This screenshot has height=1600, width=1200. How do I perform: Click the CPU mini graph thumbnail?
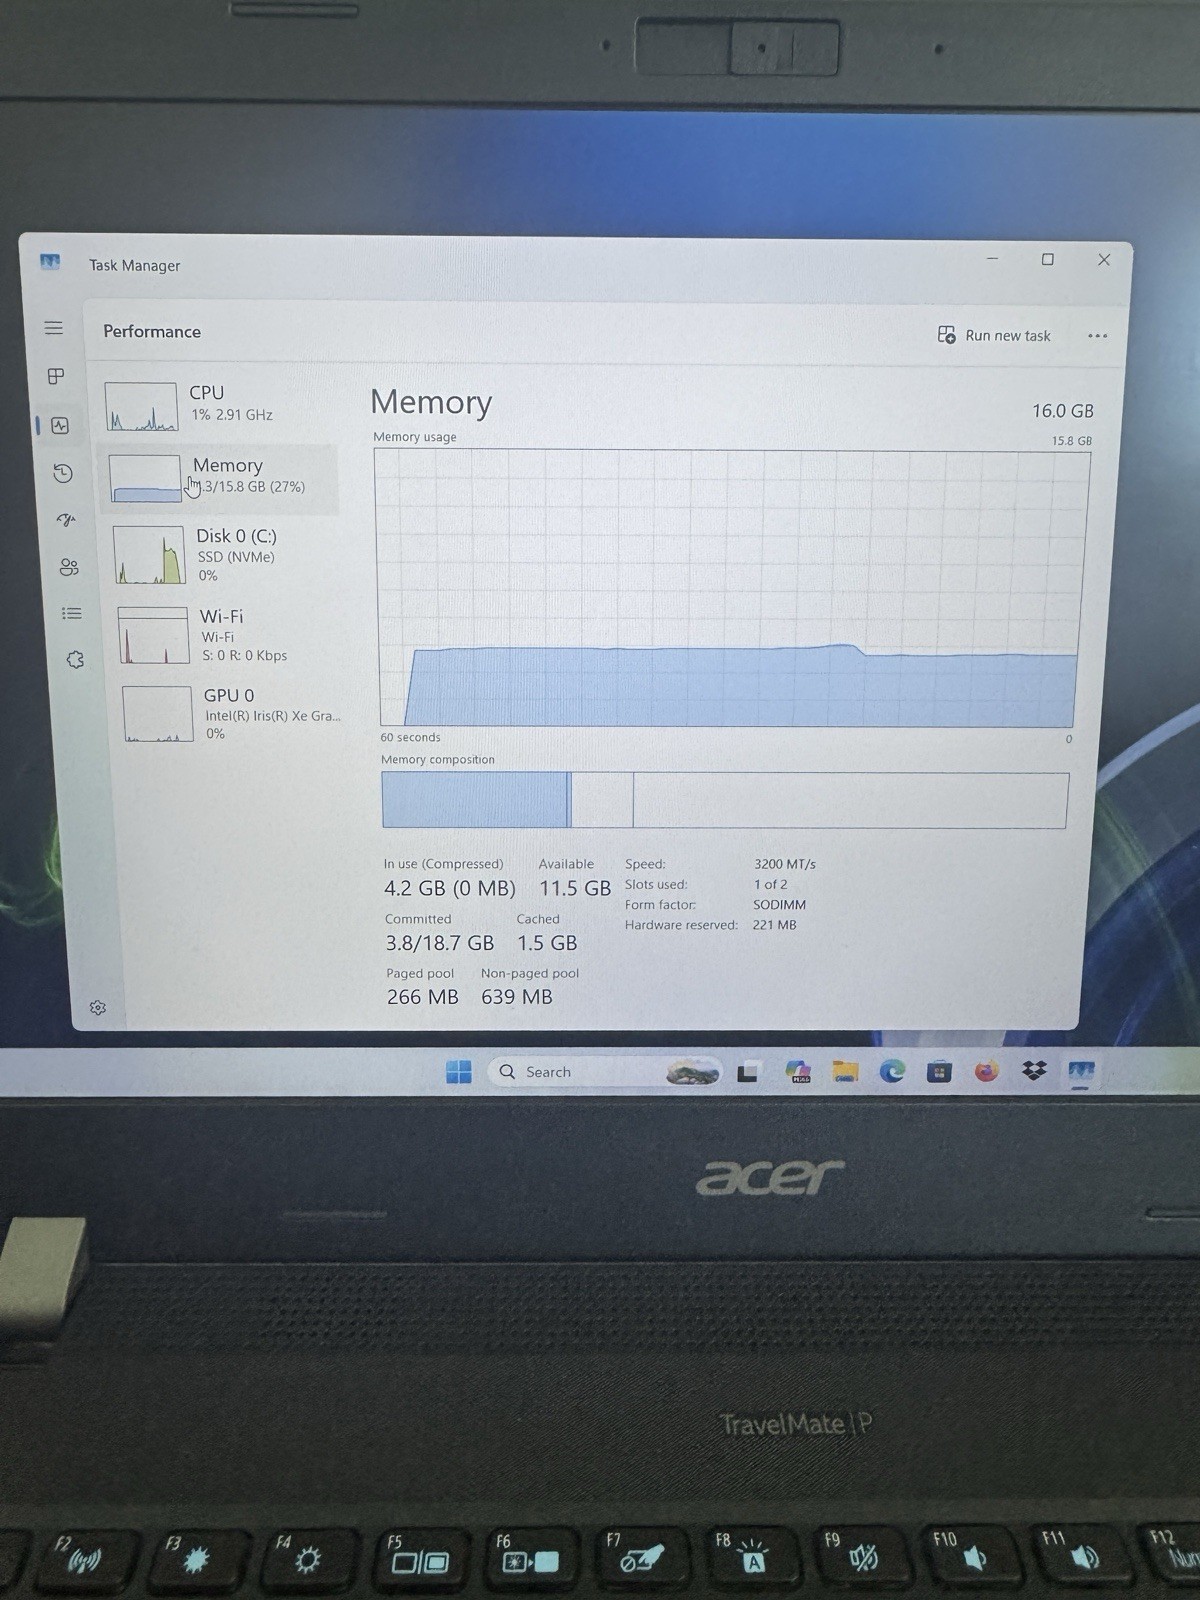pos(141,406)
